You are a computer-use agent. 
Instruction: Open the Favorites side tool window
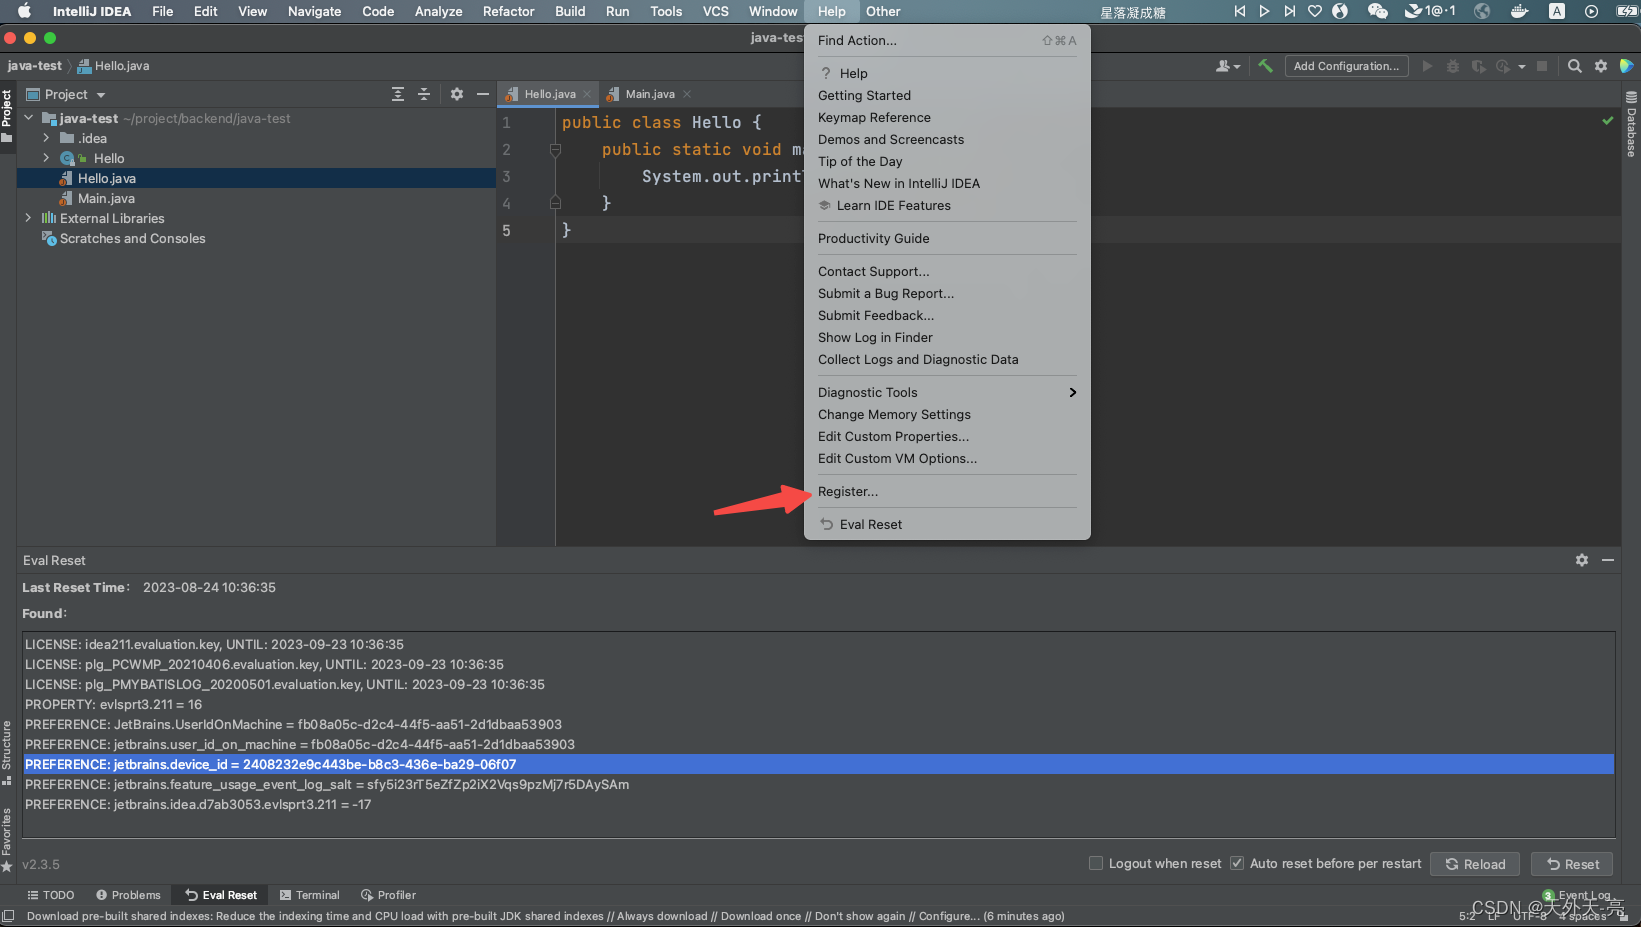[7, 840]
